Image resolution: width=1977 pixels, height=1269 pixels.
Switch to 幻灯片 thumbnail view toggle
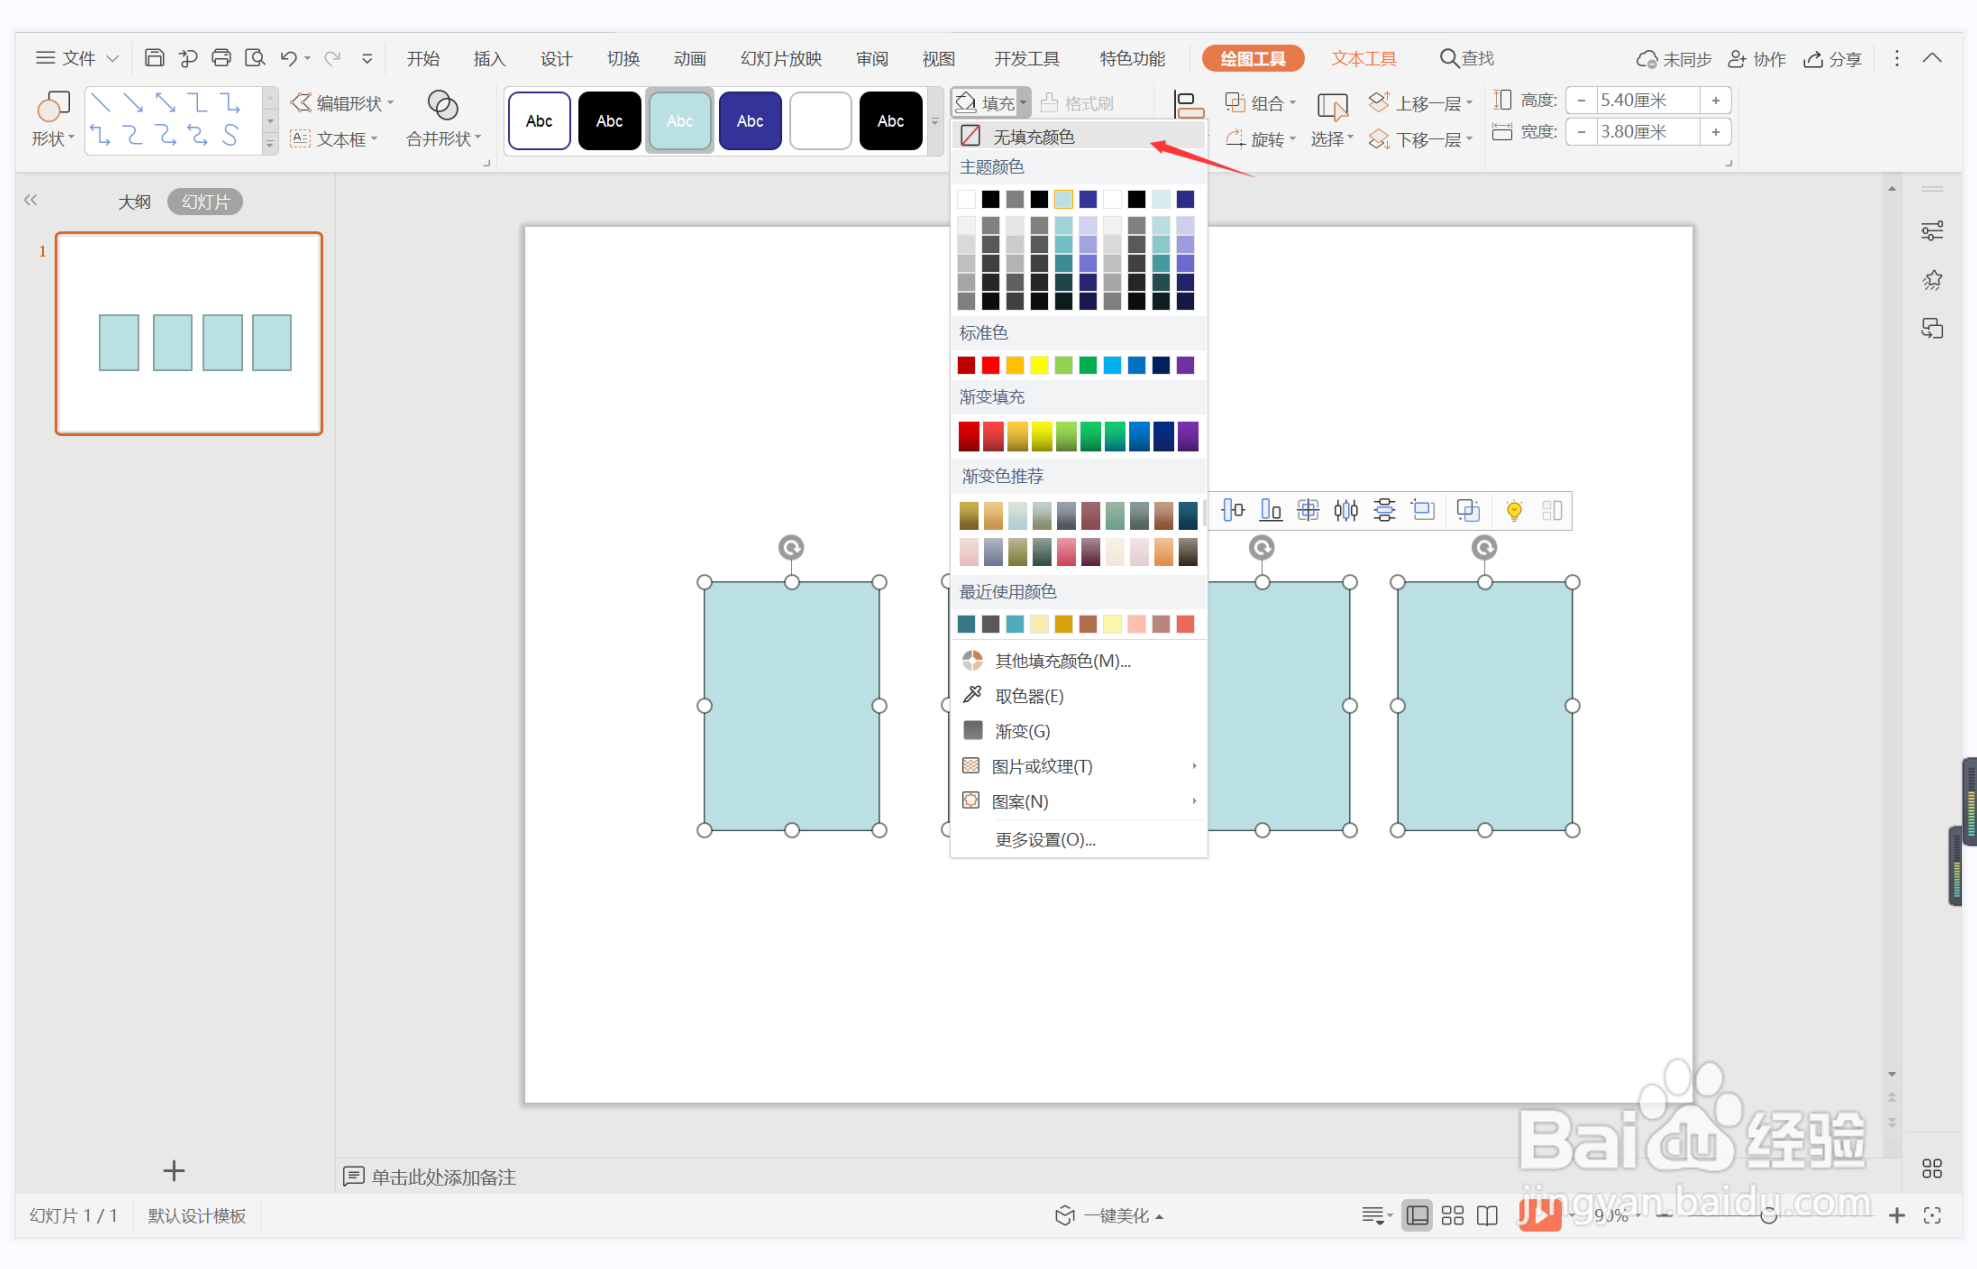click(205, 202)
